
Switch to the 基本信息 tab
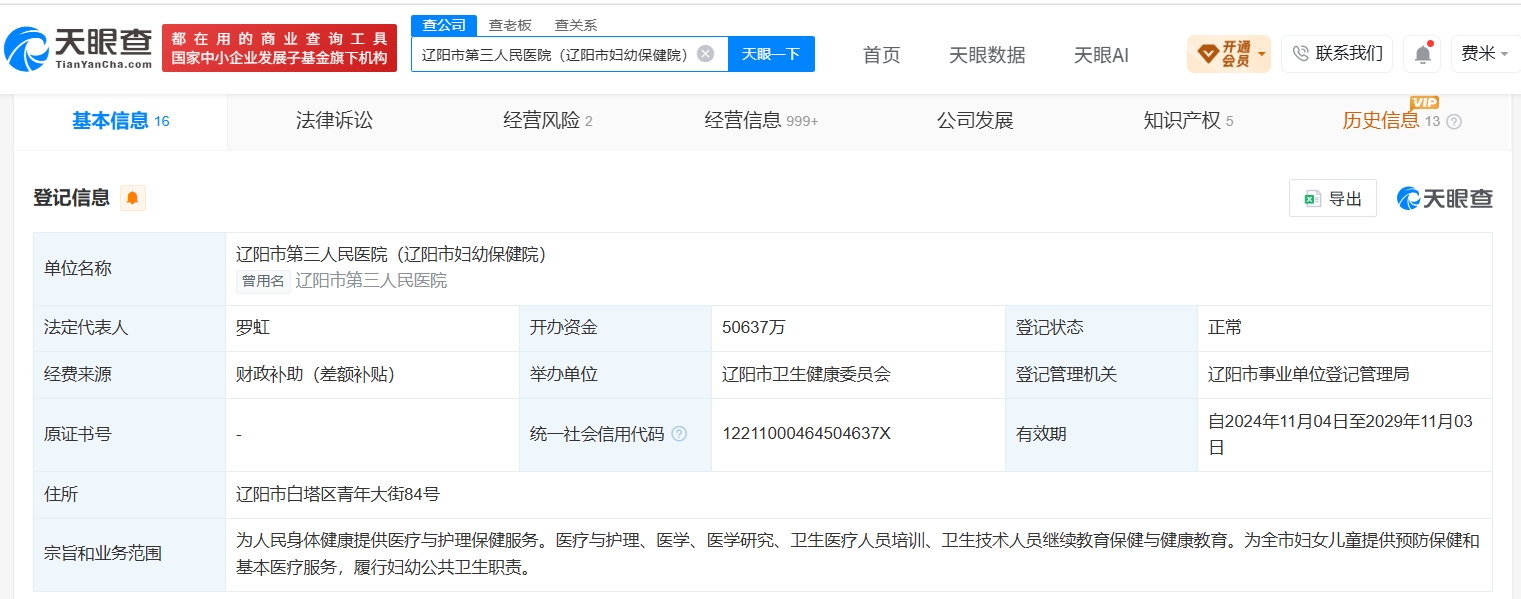[120, 121]
